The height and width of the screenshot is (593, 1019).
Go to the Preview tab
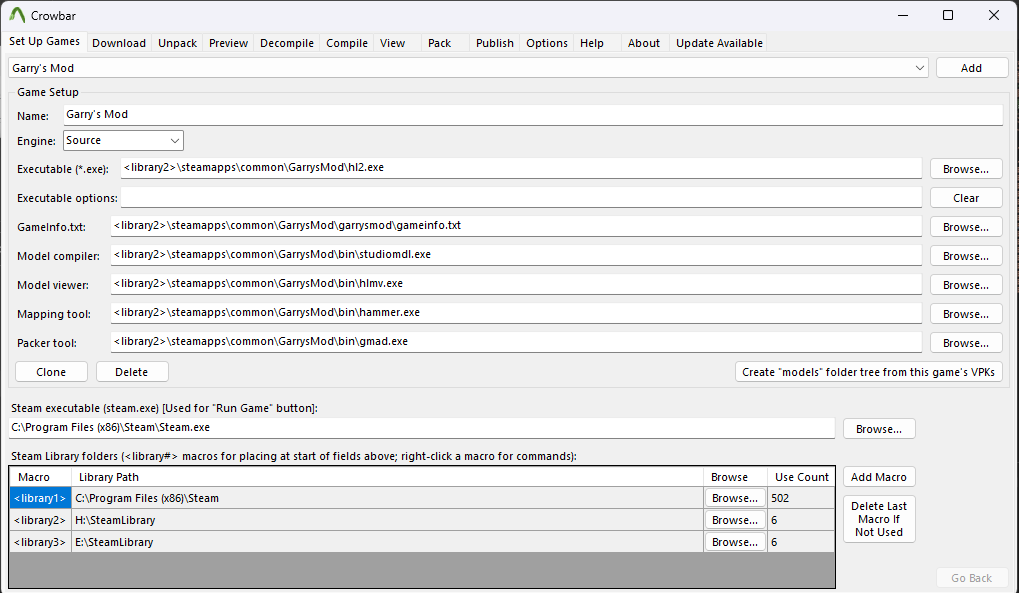pos(228,43)
